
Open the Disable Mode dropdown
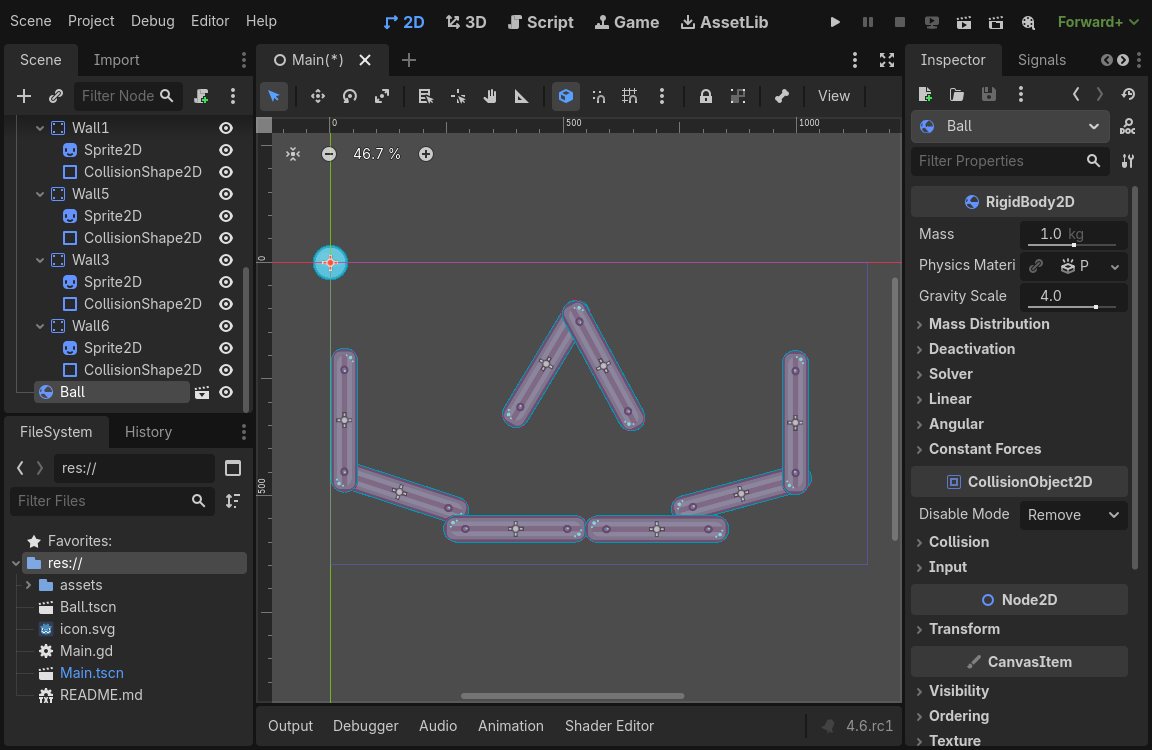click(1073, 515)
